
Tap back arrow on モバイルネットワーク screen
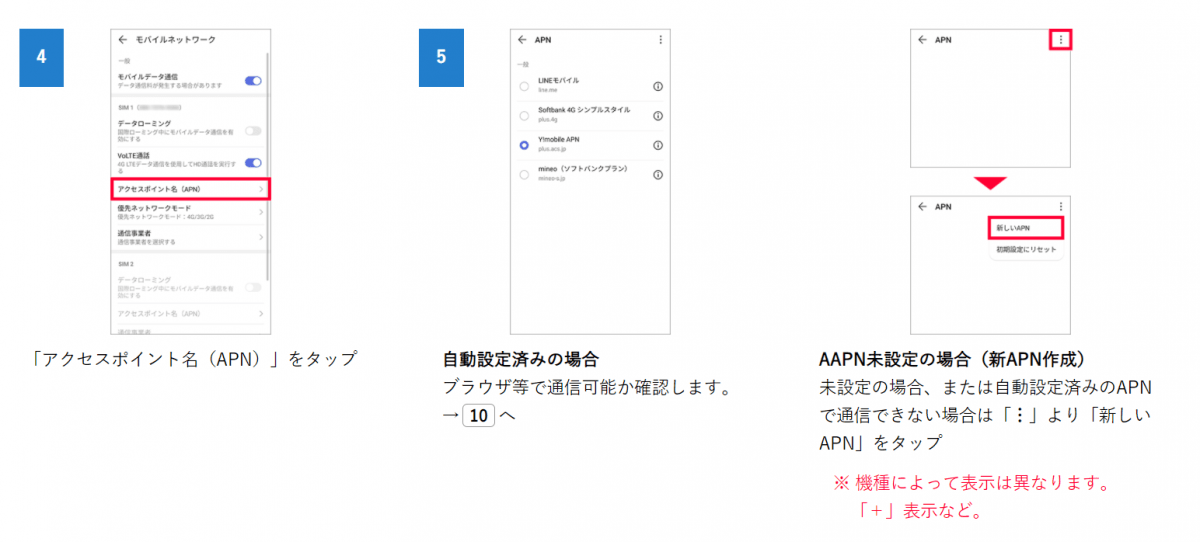click(x=123, y=40)
